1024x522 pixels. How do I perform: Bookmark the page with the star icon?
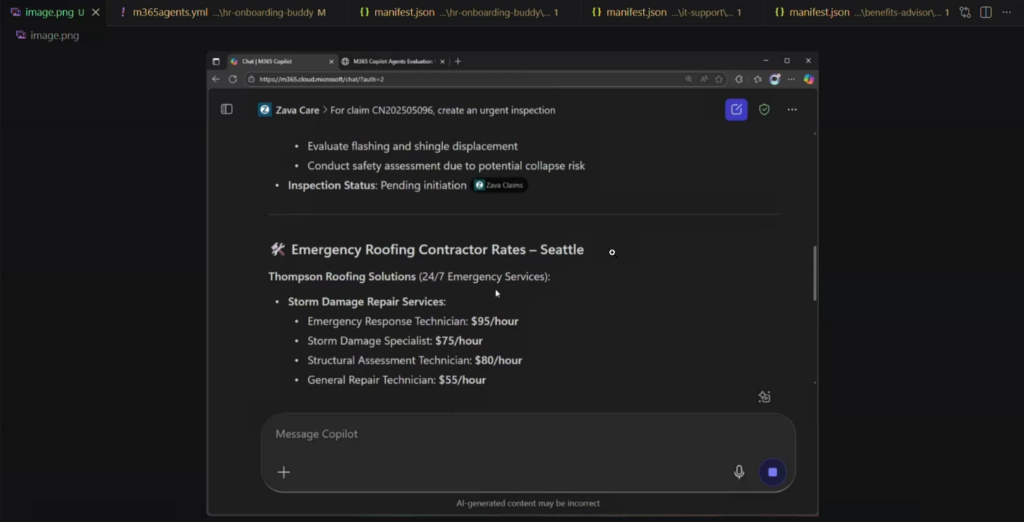(718, 79)
